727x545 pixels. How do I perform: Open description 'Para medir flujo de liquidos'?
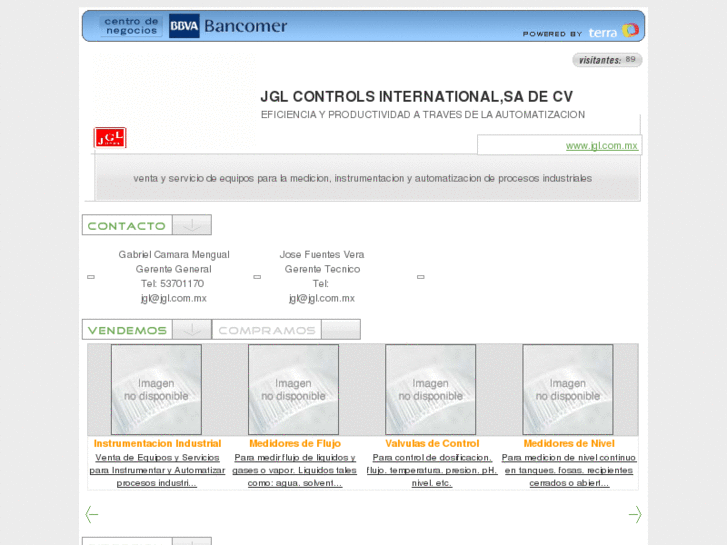pos(294,470)
